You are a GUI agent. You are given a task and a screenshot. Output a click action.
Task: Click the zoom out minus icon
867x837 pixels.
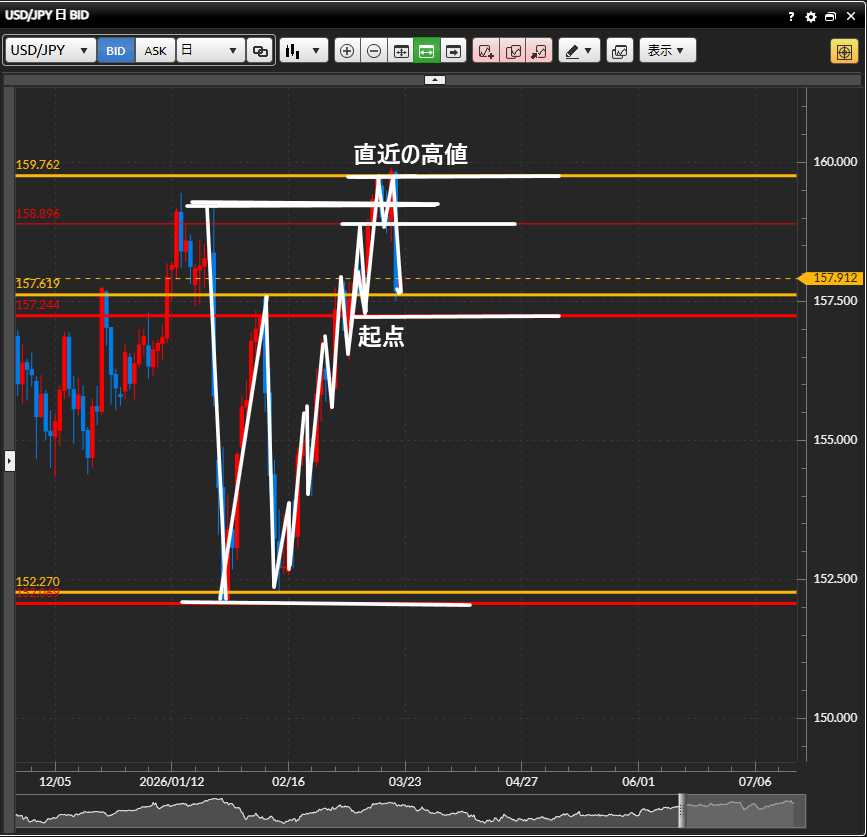(x=374, y=51)
